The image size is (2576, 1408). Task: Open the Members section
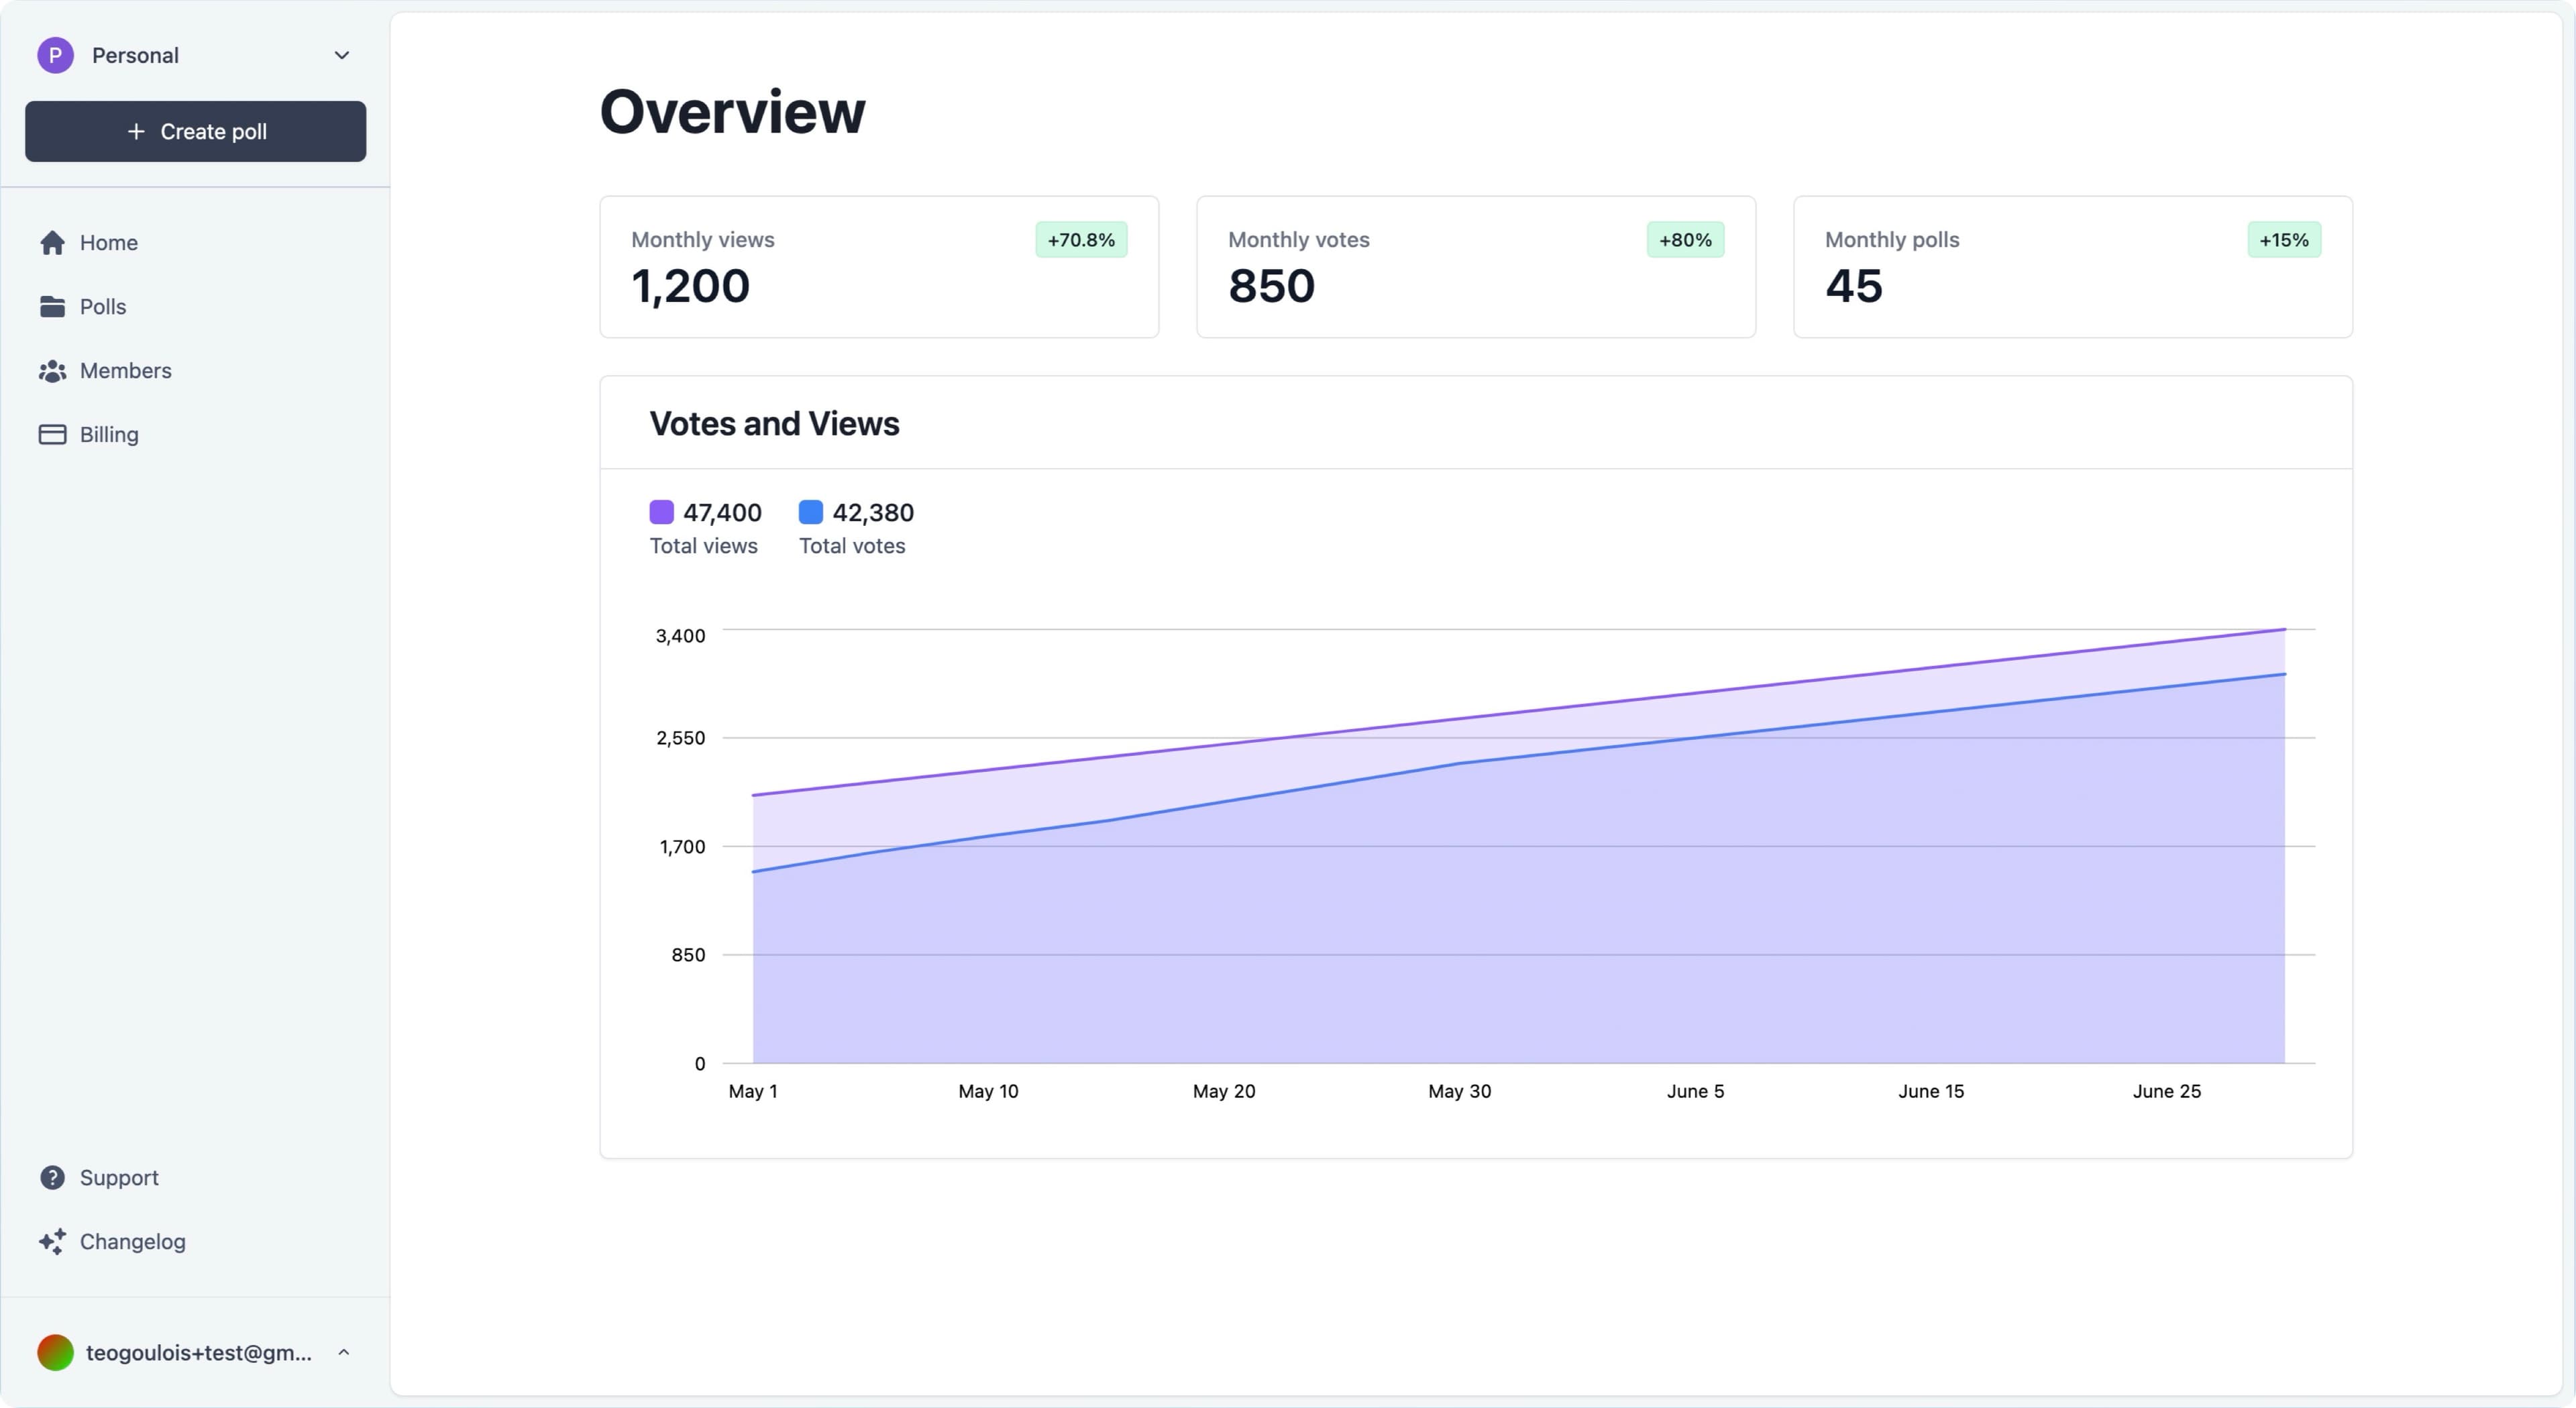[x=126, y=371]
